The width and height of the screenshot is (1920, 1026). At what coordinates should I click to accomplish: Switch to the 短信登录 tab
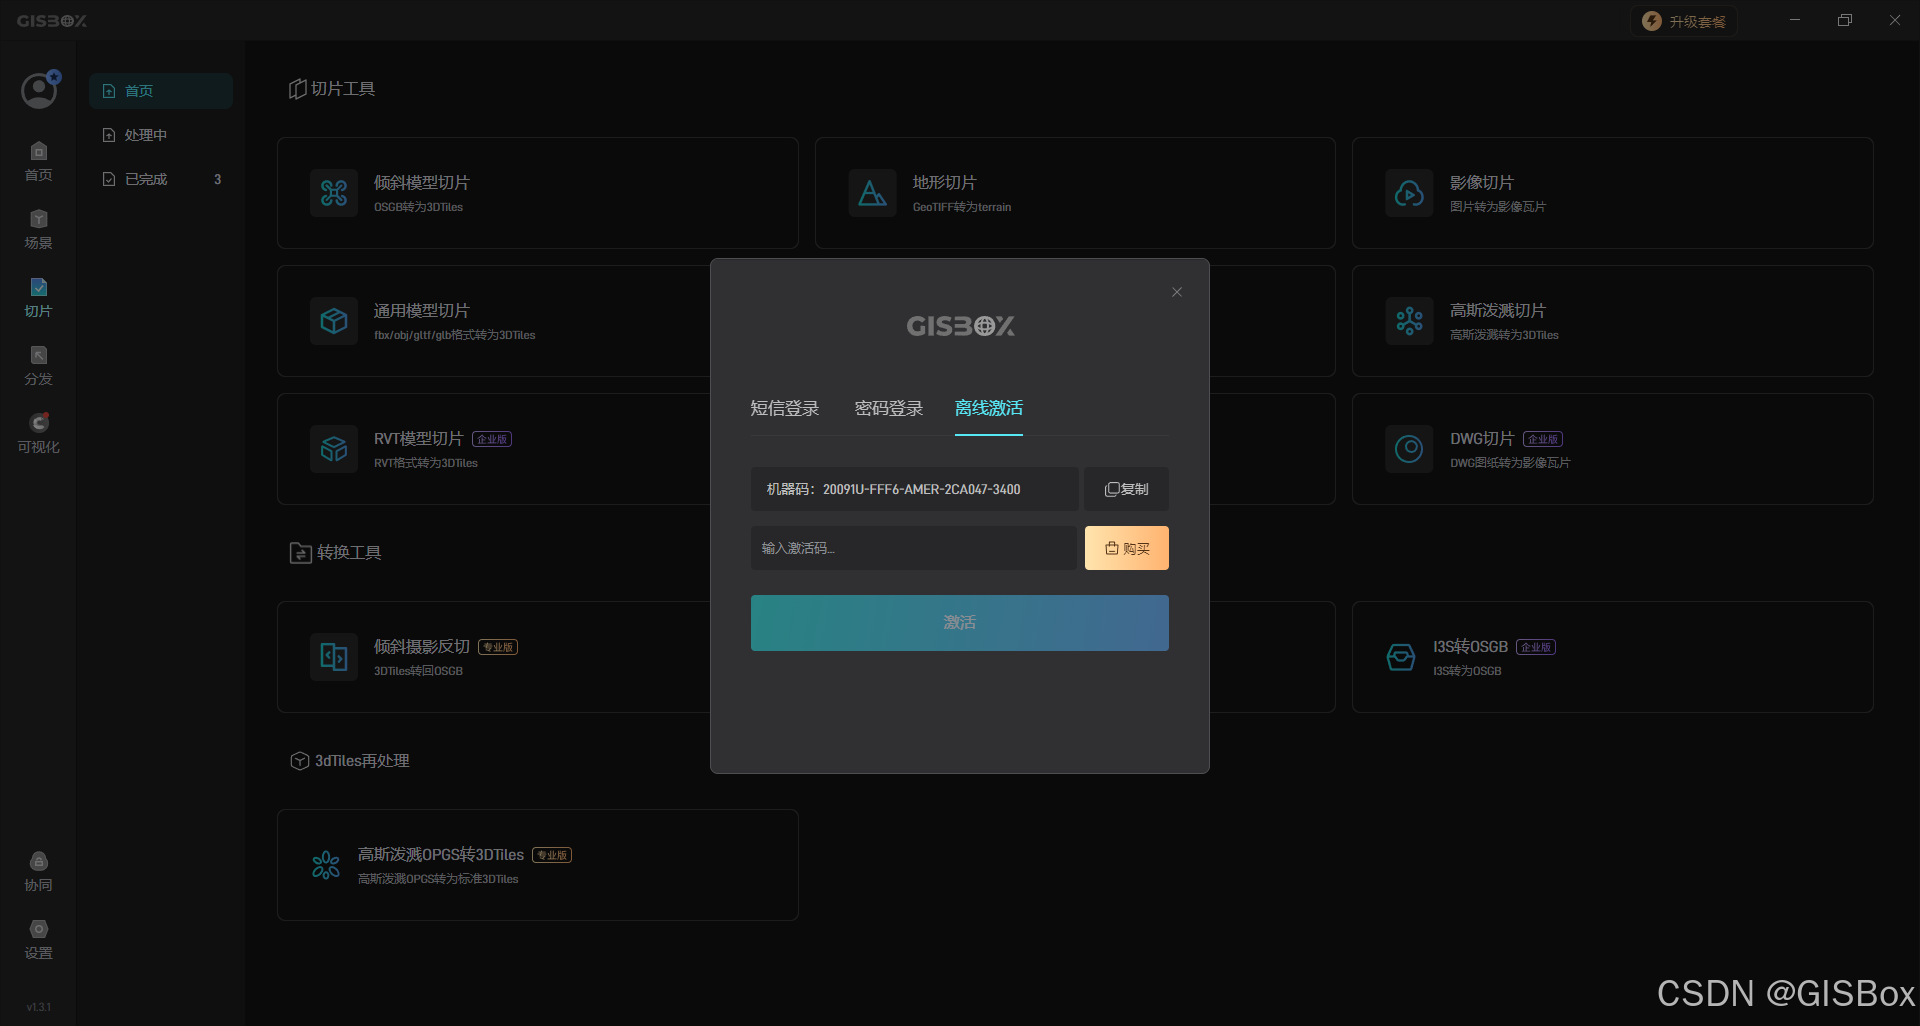[785, 408]
